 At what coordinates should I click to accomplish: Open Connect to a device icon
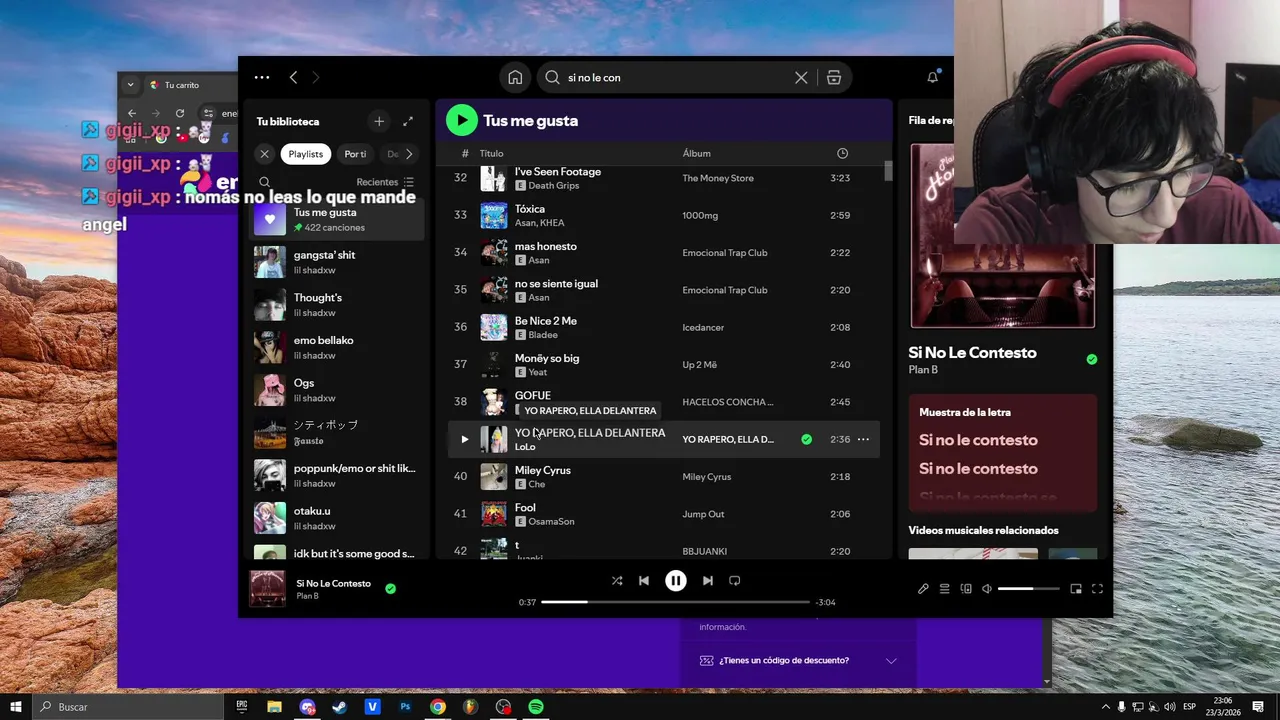966,589
